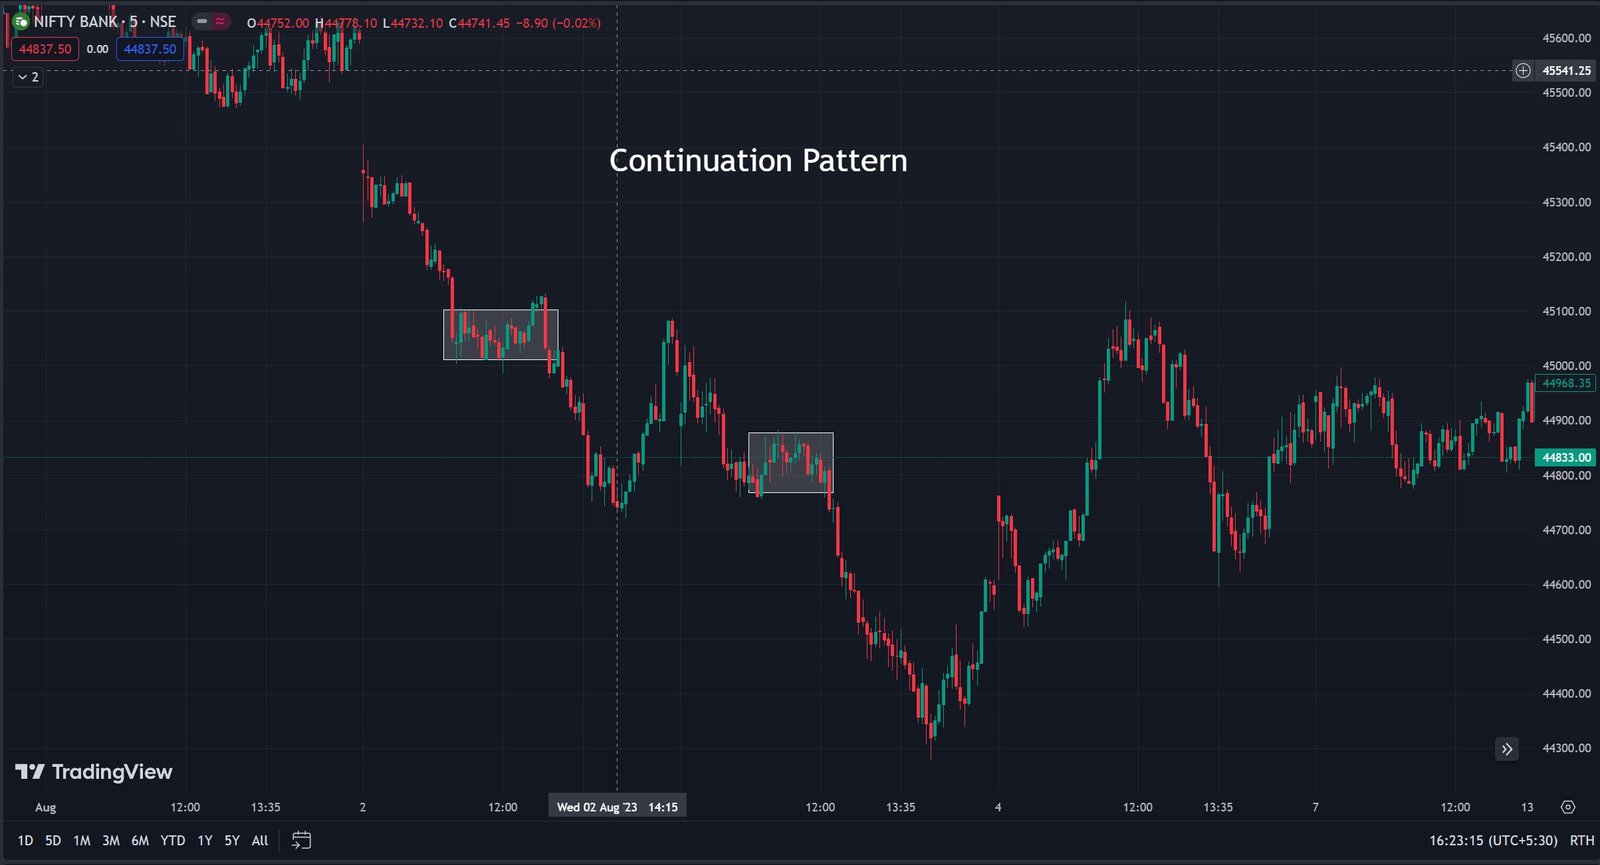This screenshot has width=1600, height=865.
Task: Click the 44968.35 green price label
Action: pyautogui.click(x=1566, y=383)
